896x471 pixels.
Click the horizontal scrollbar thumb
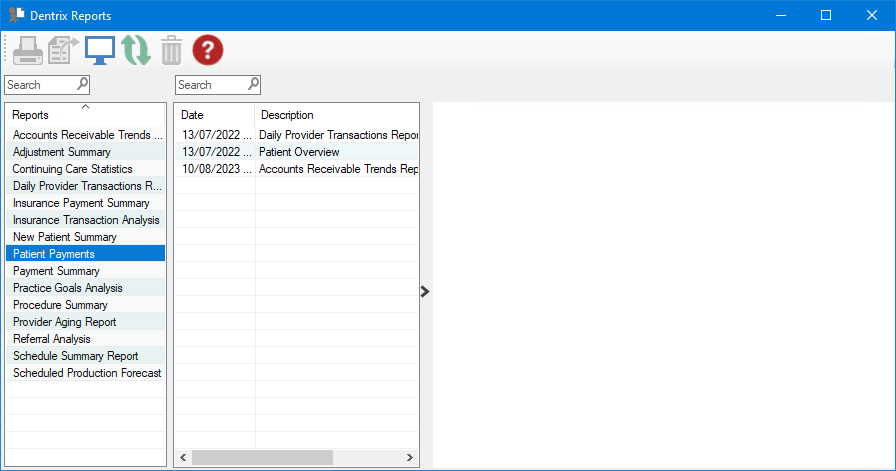coord(262,457)
